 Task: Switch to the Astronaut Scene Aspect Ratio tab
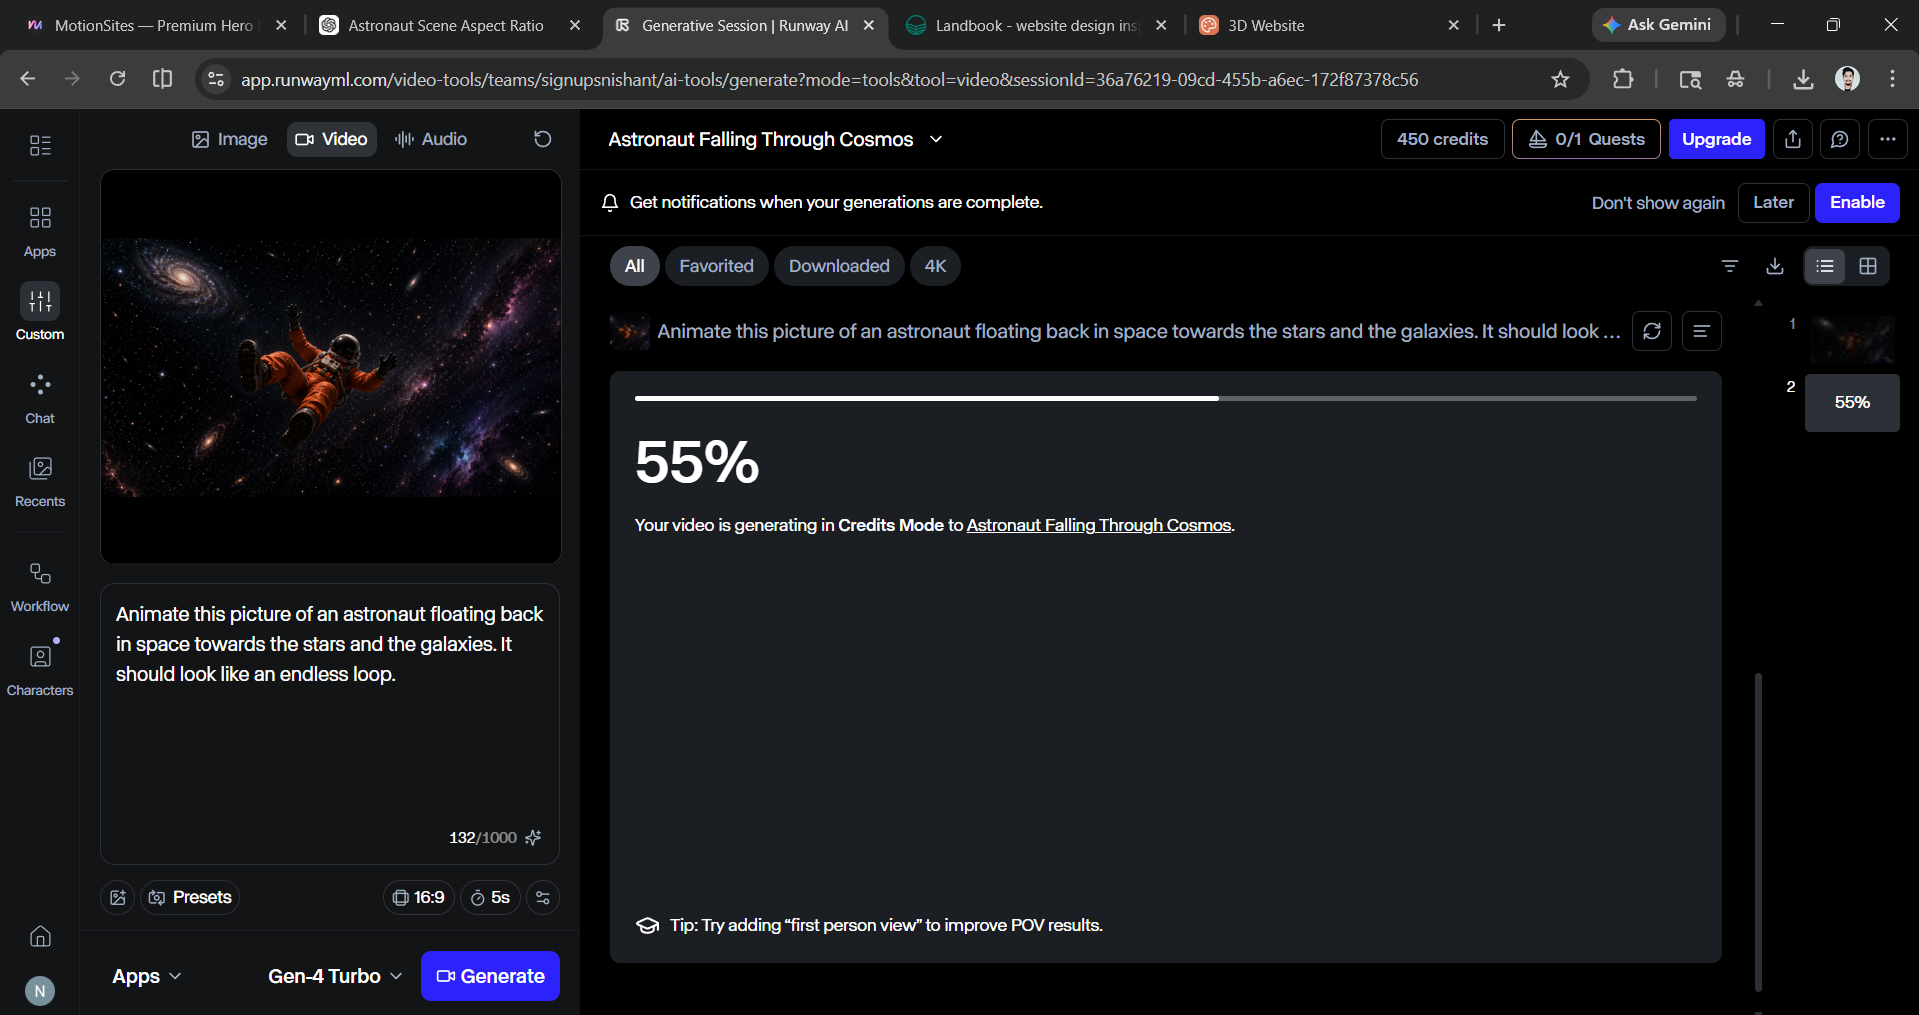[x=446, y=25]
